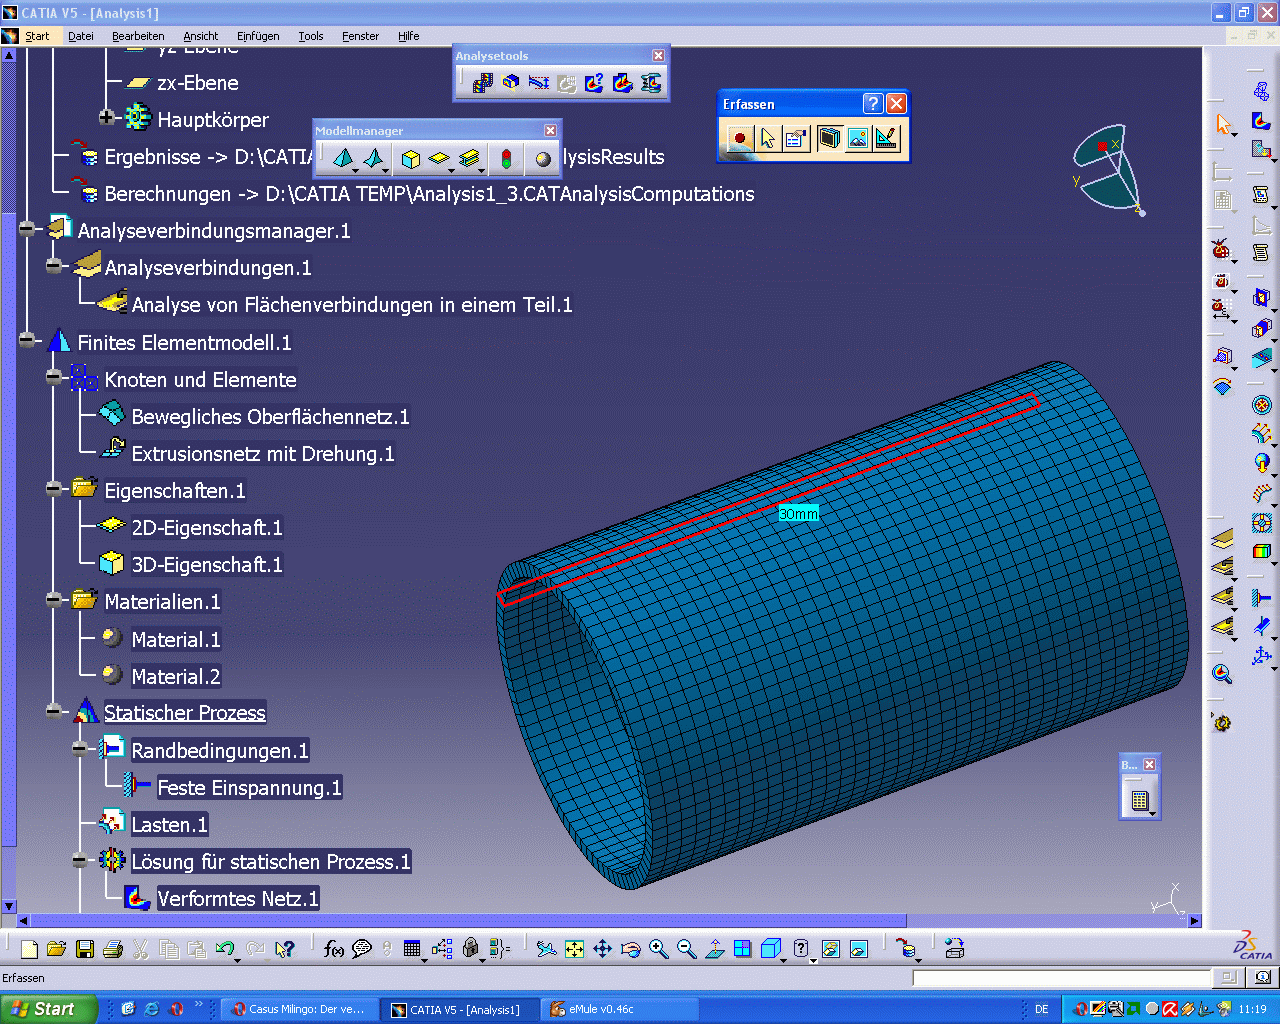This screenshot has height=1024, width=1280.
Task: Click the What's This help cursor icon
Action: click(x=285, y=949)
